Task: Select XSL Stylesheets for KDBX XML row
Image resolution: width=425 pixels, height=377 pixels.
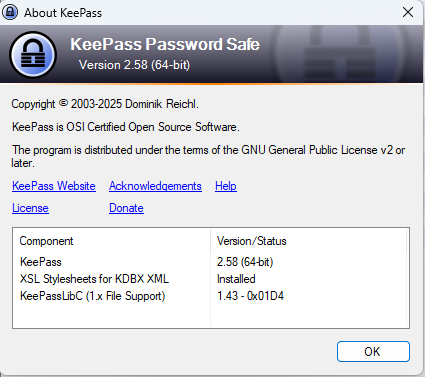Action: (x=211, y=279)
